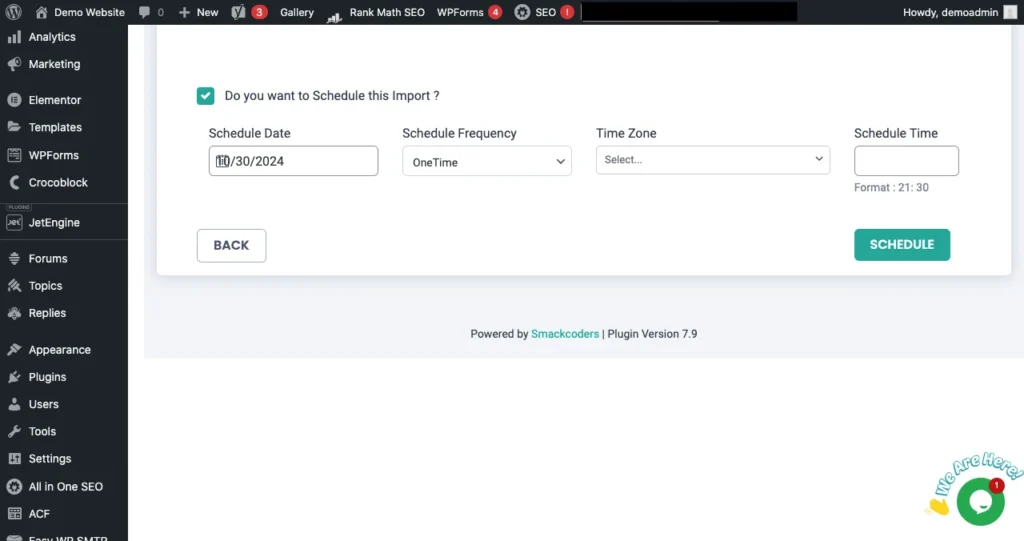Image resolution: width=1024 pixels, height=541 pixels.
Task: Open the + New admin bar menu
Action: coord(198,12)
